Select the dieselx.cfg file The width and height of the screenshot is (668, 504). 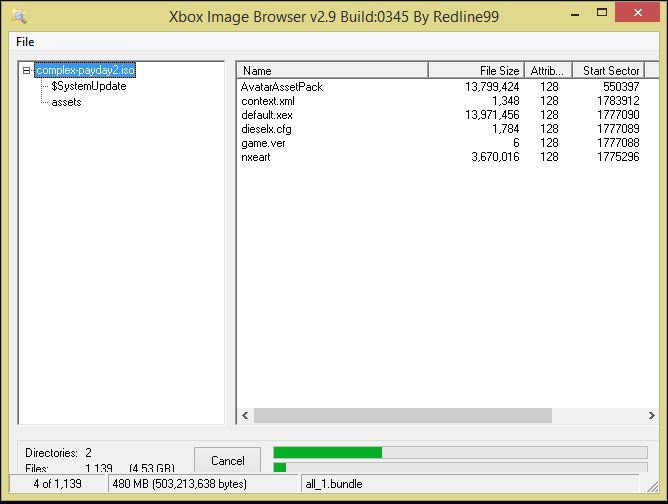point(267,129)
